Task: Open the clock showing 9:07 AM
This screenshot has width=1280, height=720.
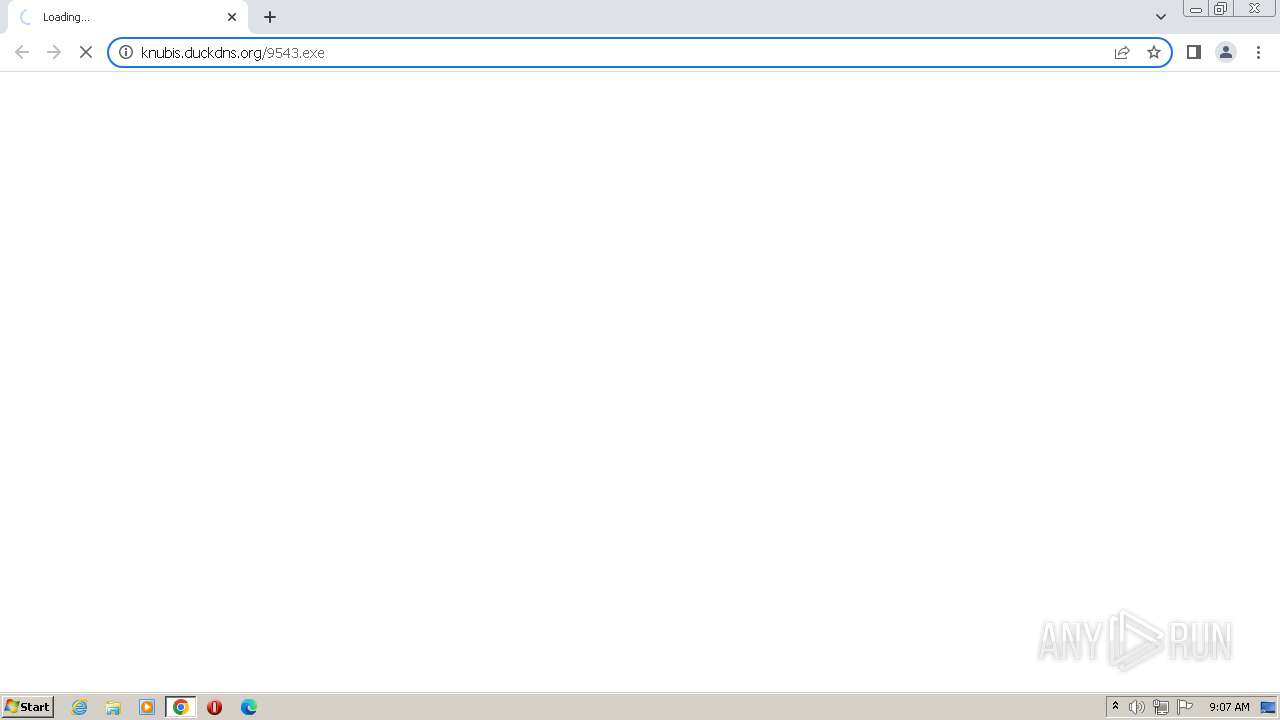Action: (x=1229, y=707)
